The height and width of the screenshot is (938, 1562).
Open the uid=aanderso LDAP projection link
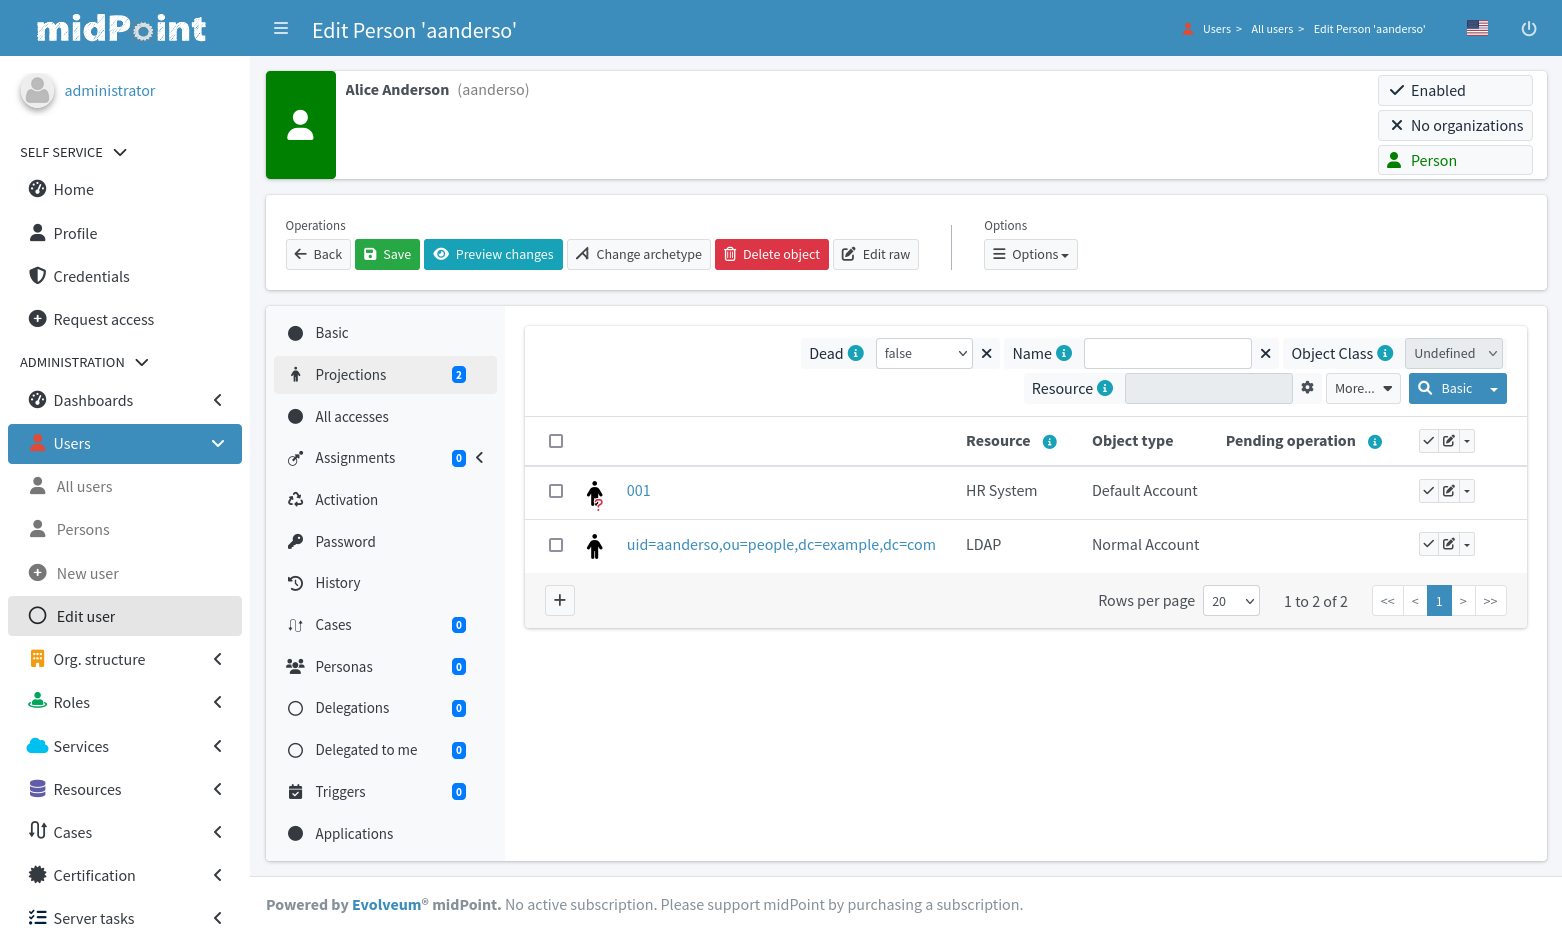[780, 545]
